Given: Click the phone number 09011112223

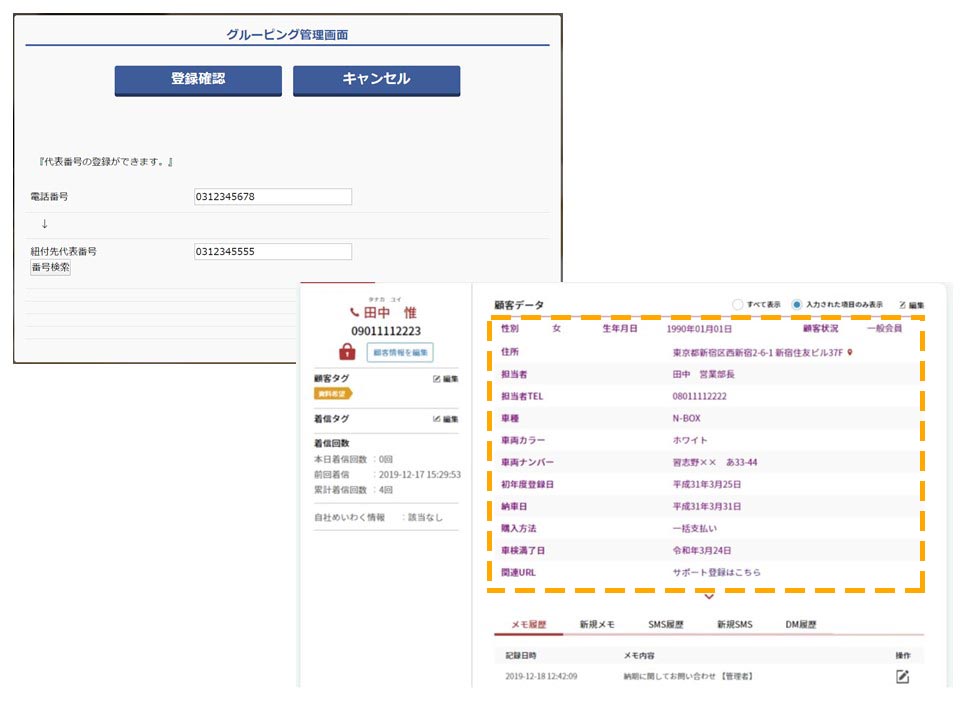Looking at the screenshot, I should (386, 331).
